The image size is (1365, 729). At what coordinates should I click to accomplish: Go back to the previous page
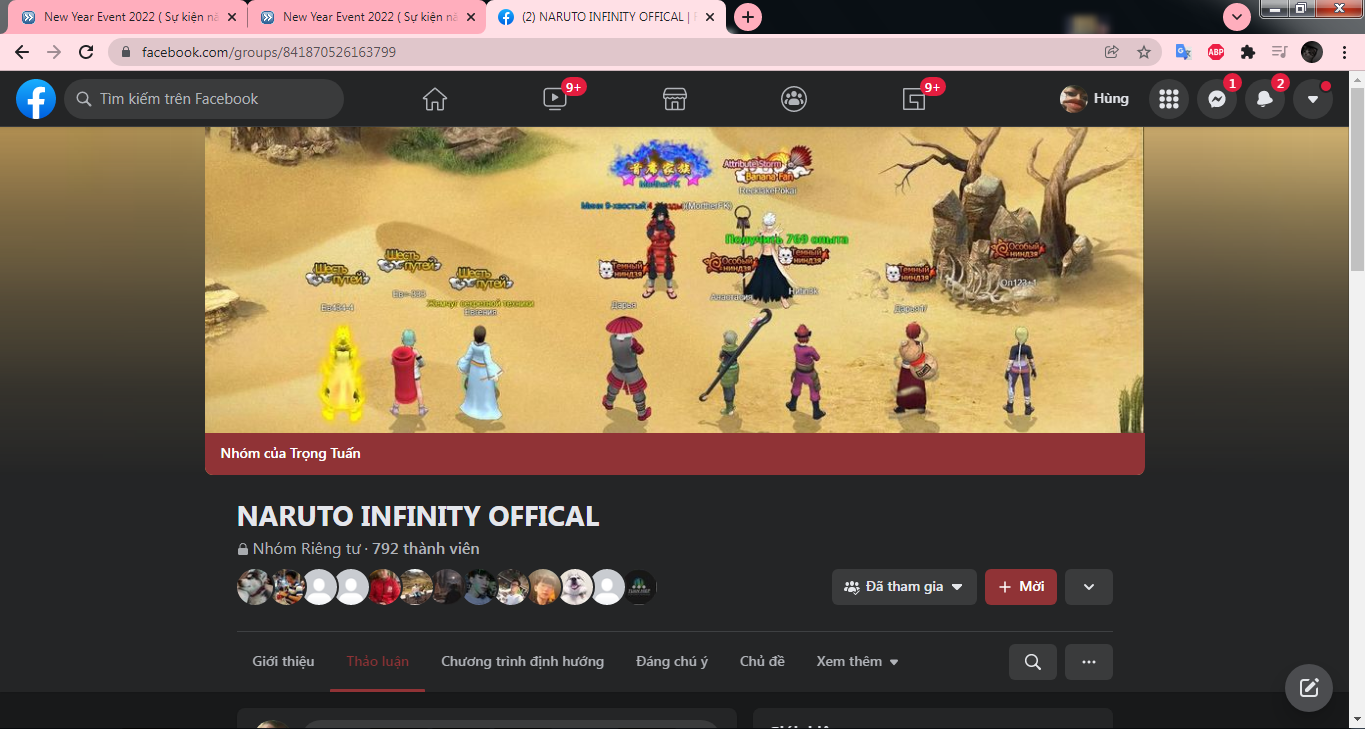(x=22, y=52)
